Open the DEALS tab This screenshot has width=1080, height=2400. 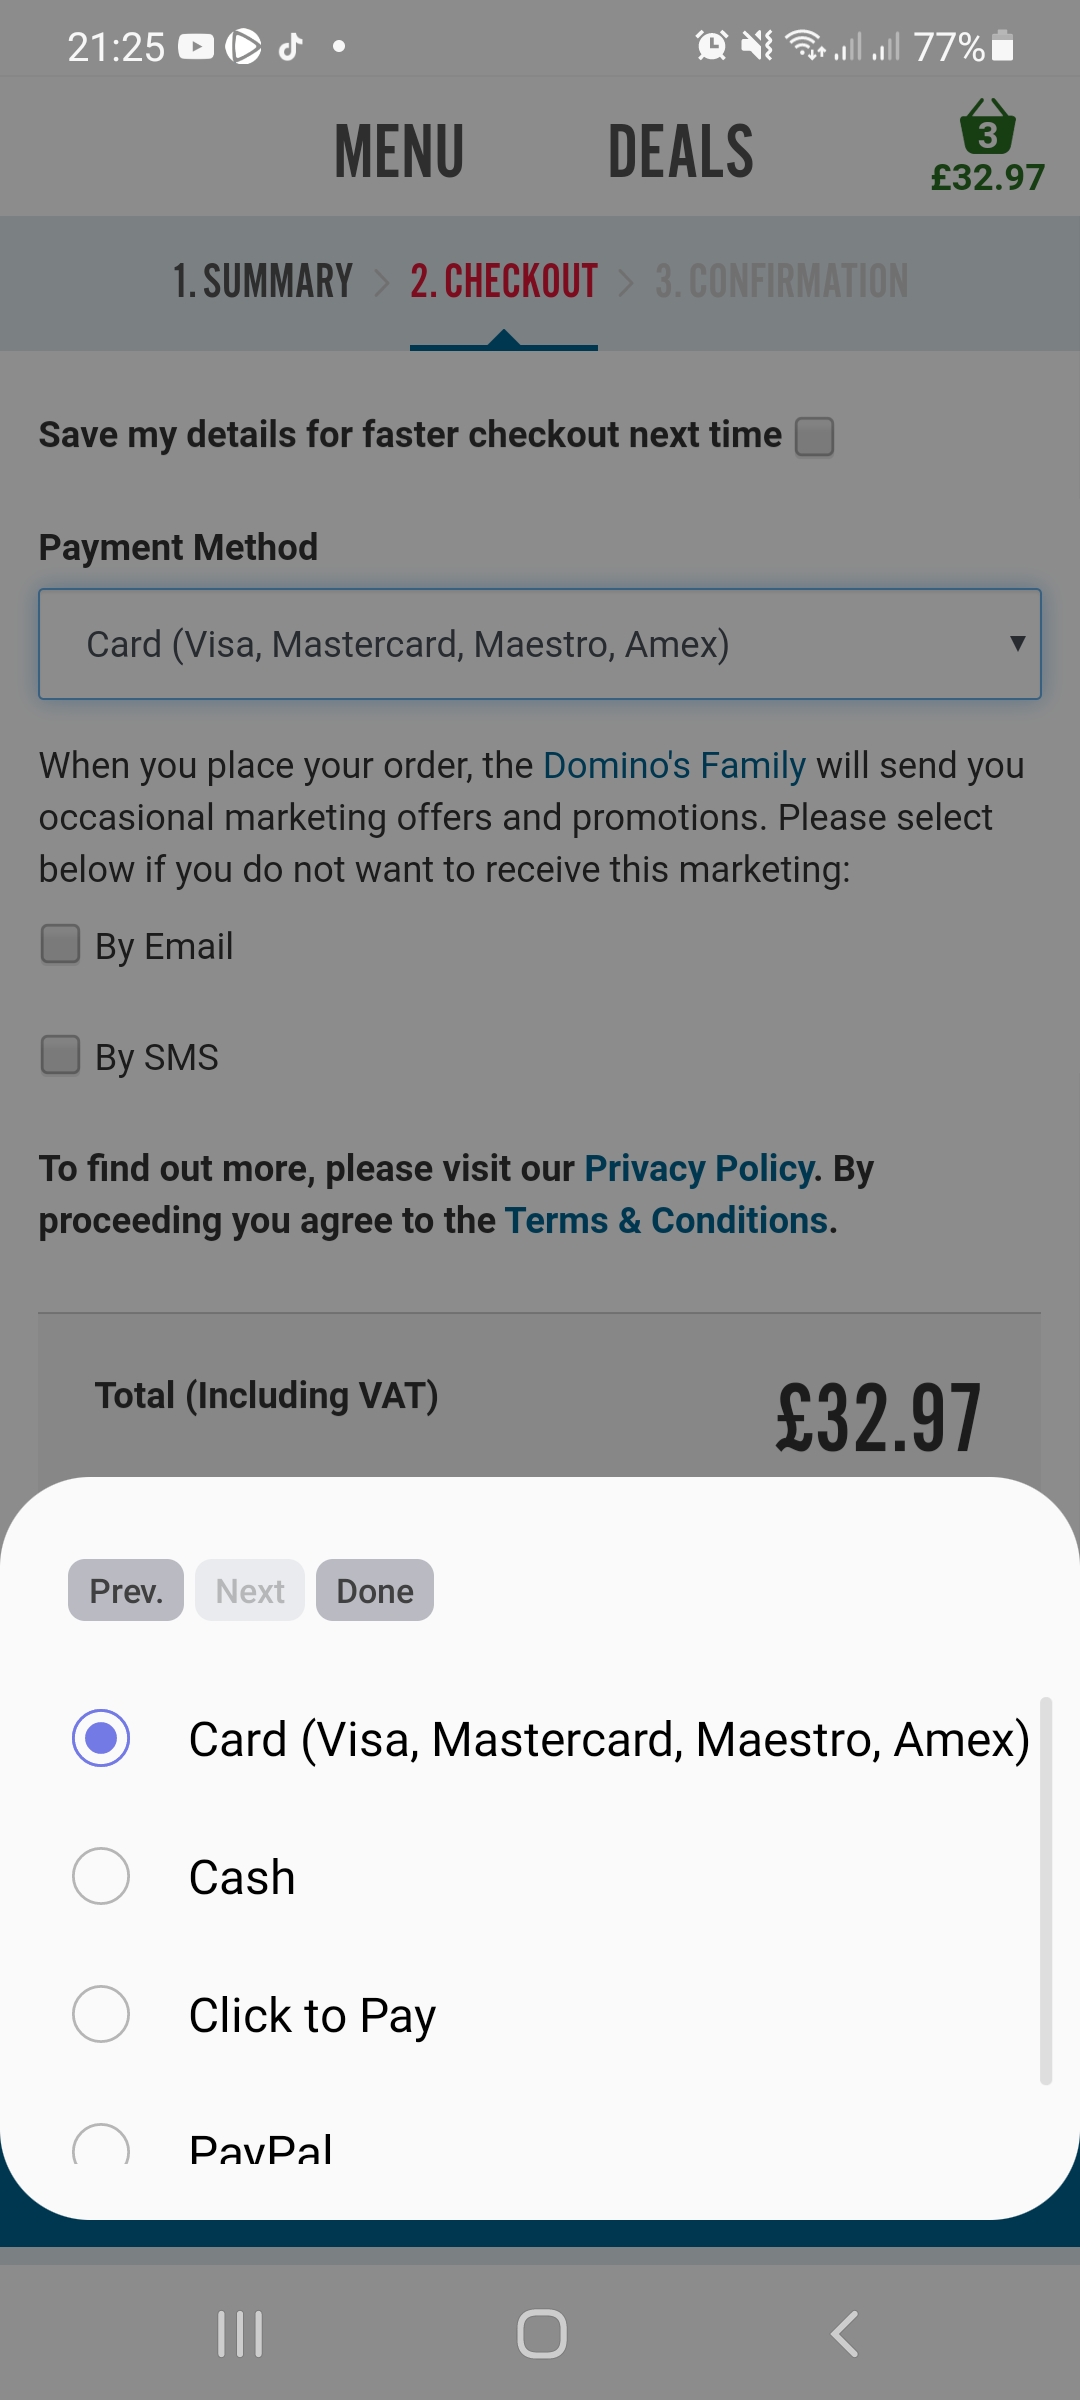click(680, 152)
